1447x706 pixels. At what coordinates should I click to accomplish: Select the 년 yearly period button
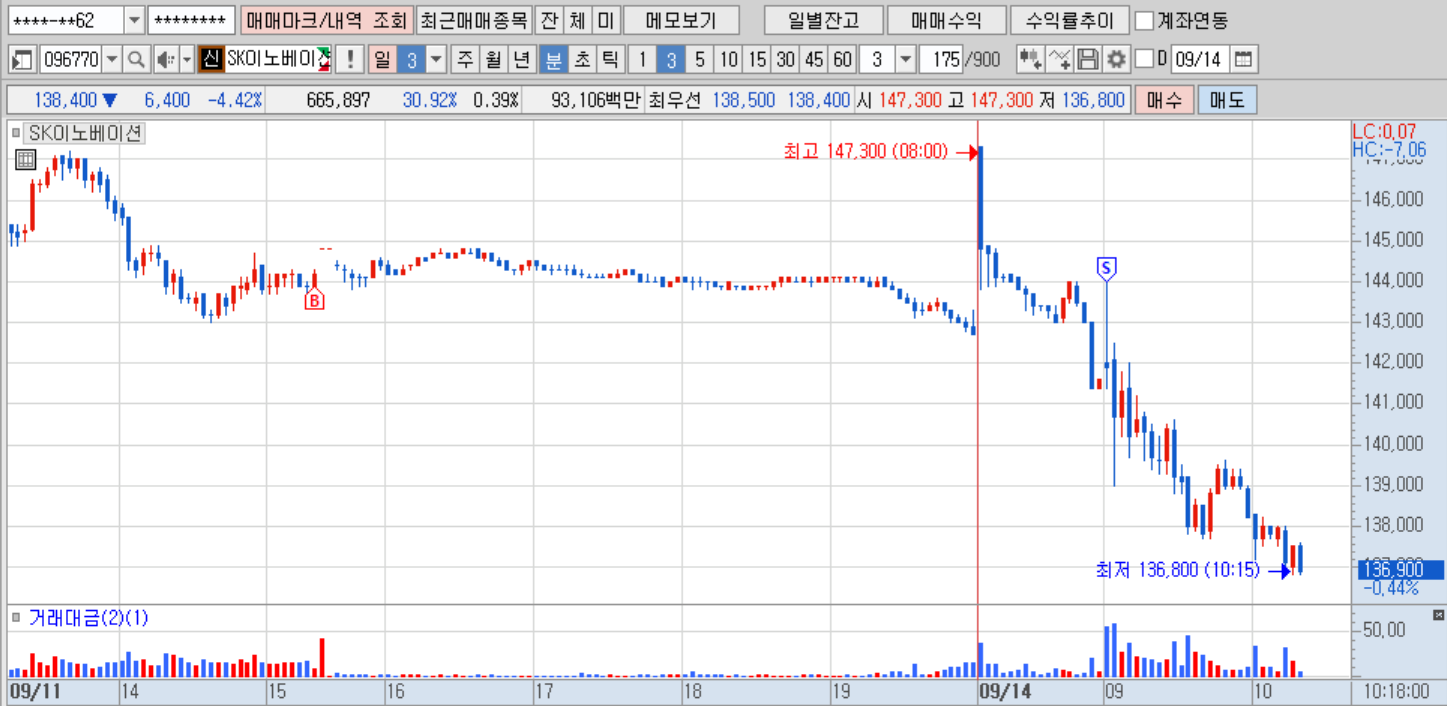(x=521, y=60)
